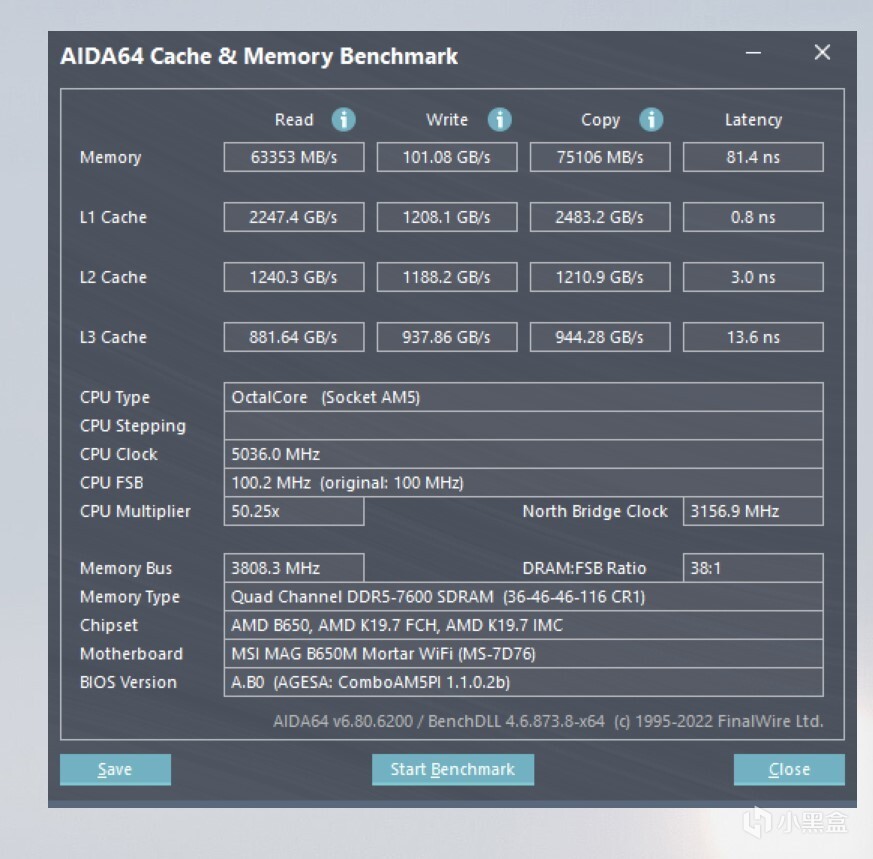Select the North Bridge Clock value
Viewport: 873px width, 859px height.
click(753, 511)
